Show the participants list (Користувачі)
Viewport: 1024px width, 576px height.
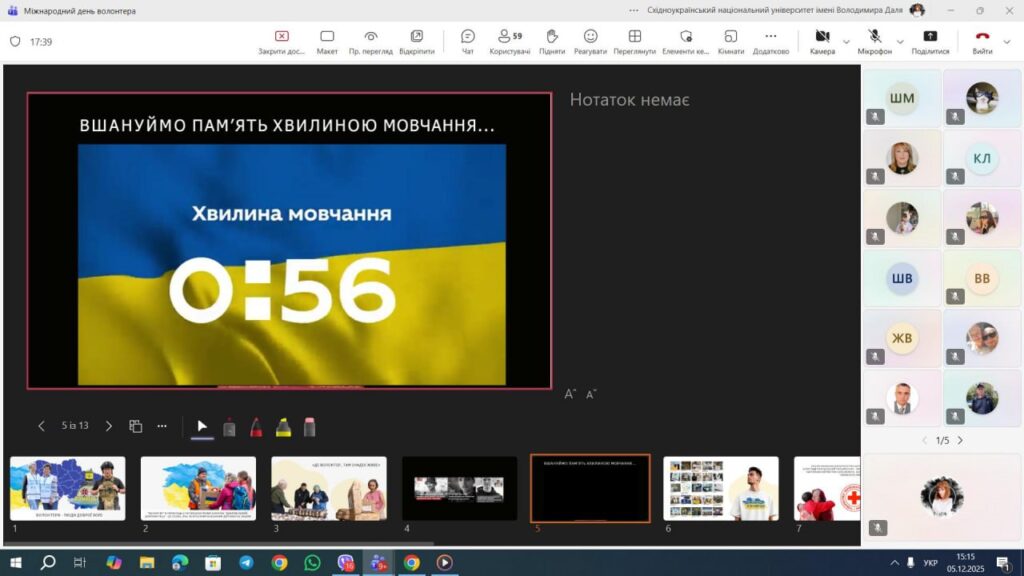(509, 41)
